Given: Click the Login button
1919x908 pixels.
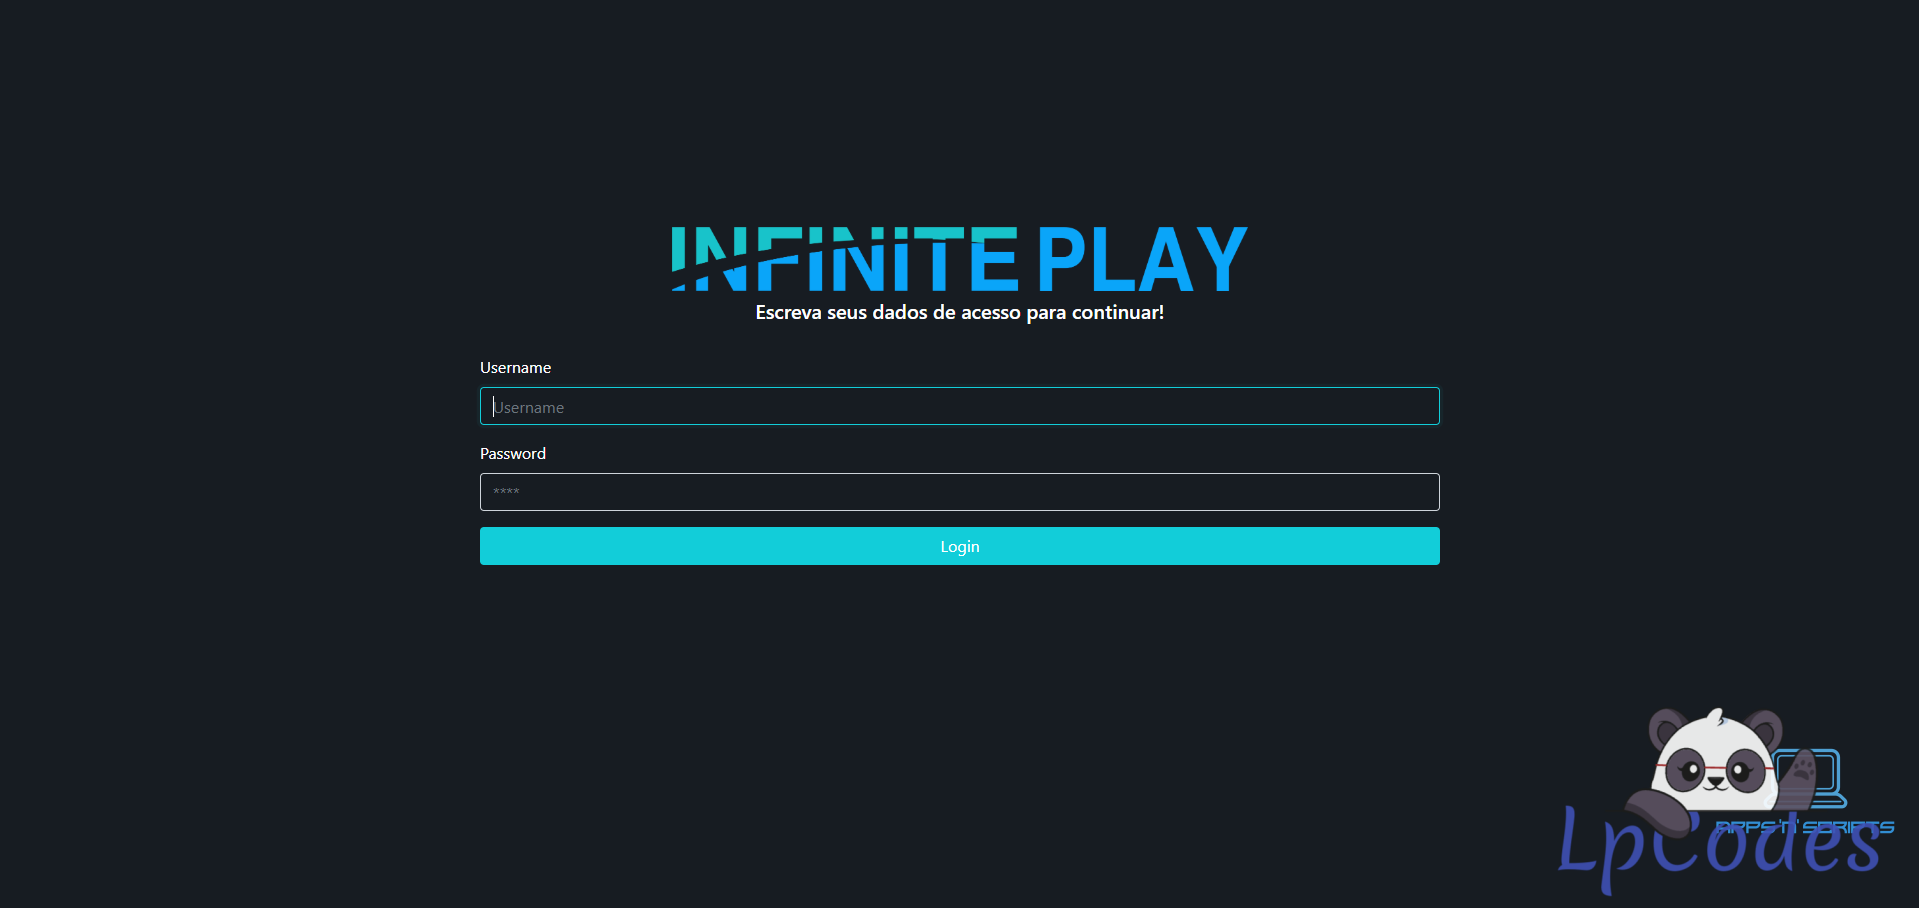Looking at the screenshot, I should click(959, 546).
